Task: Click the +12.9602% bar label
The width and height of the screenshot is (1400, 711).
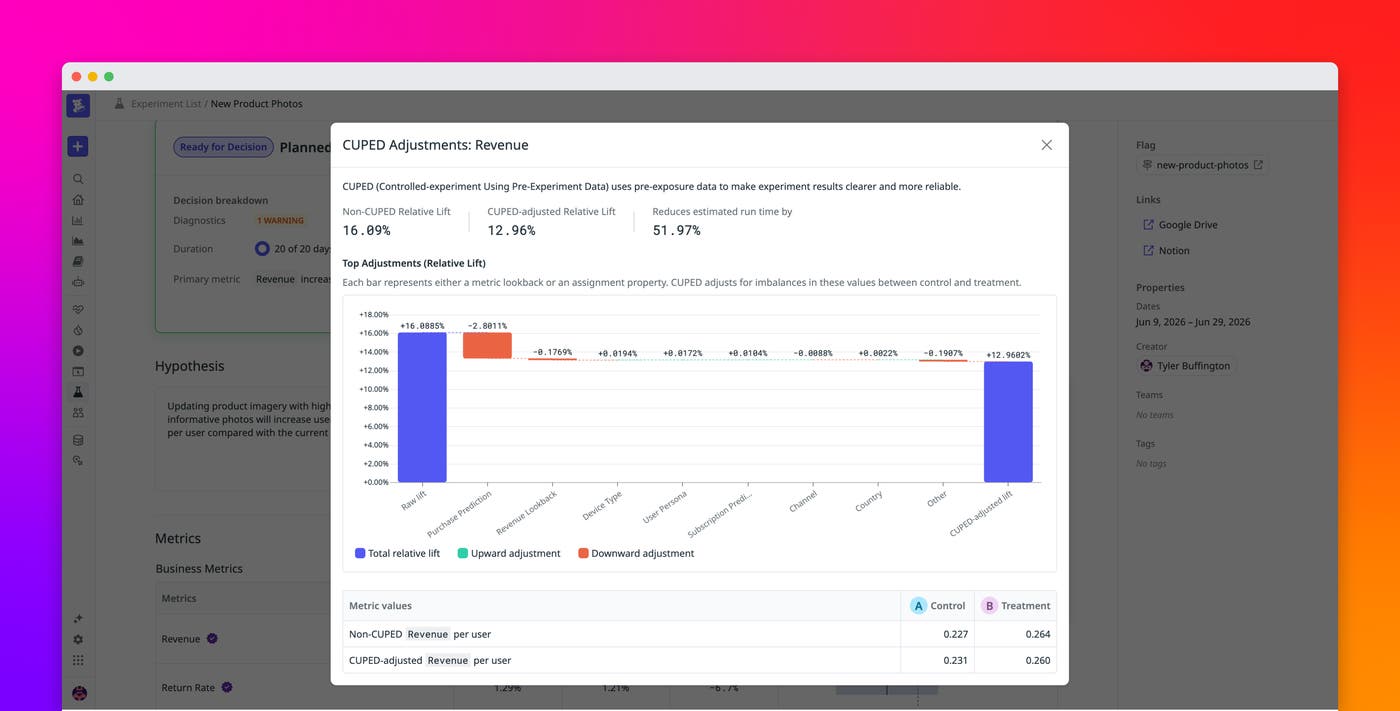Action: [x=1008, y=355]
